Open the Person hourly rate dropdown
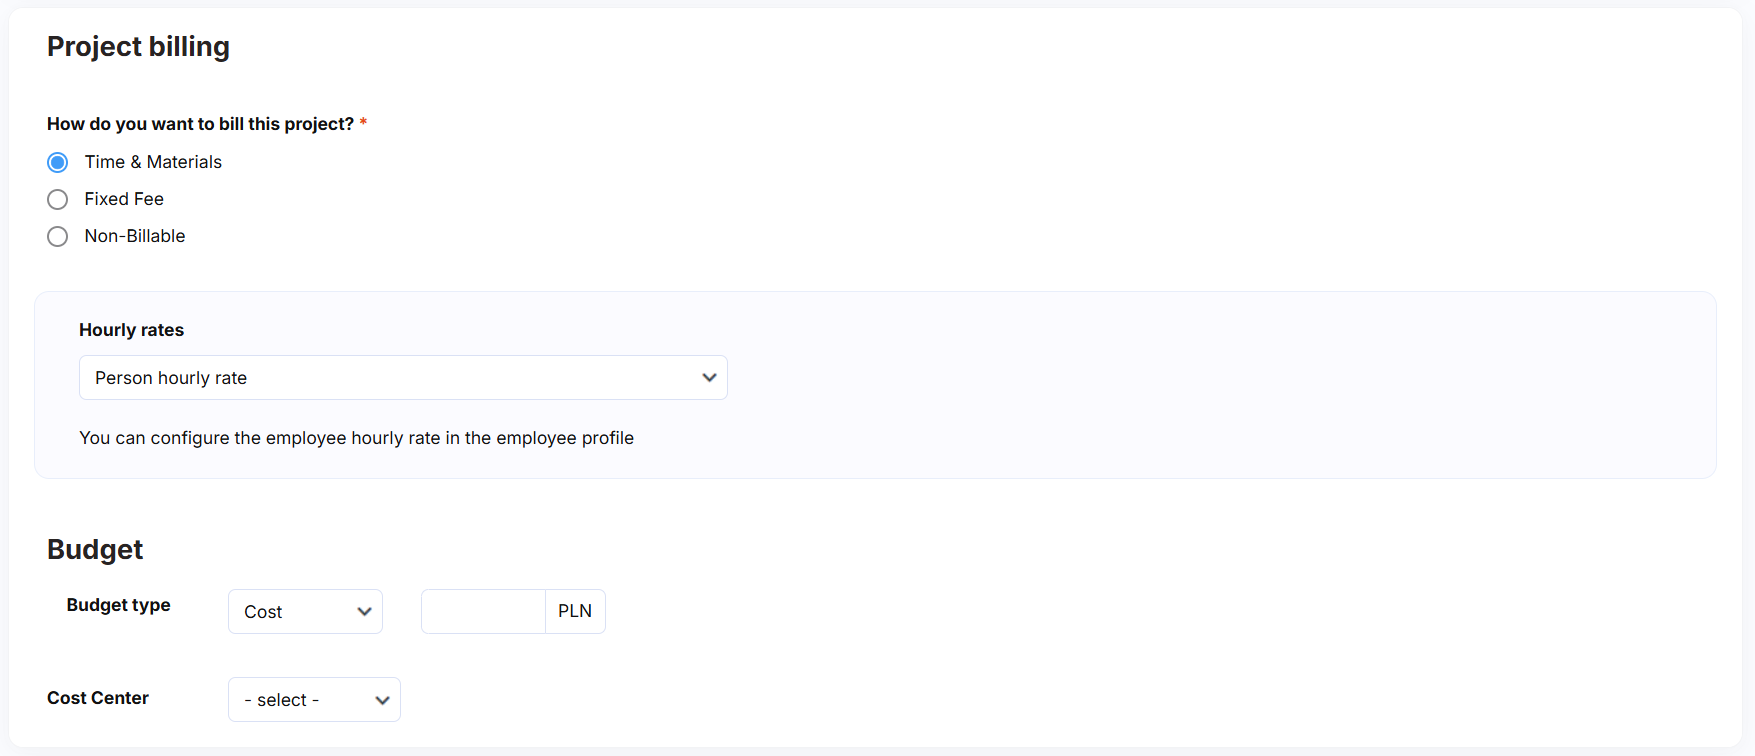This screenshot has height=756, width=1755. (403, 378)
